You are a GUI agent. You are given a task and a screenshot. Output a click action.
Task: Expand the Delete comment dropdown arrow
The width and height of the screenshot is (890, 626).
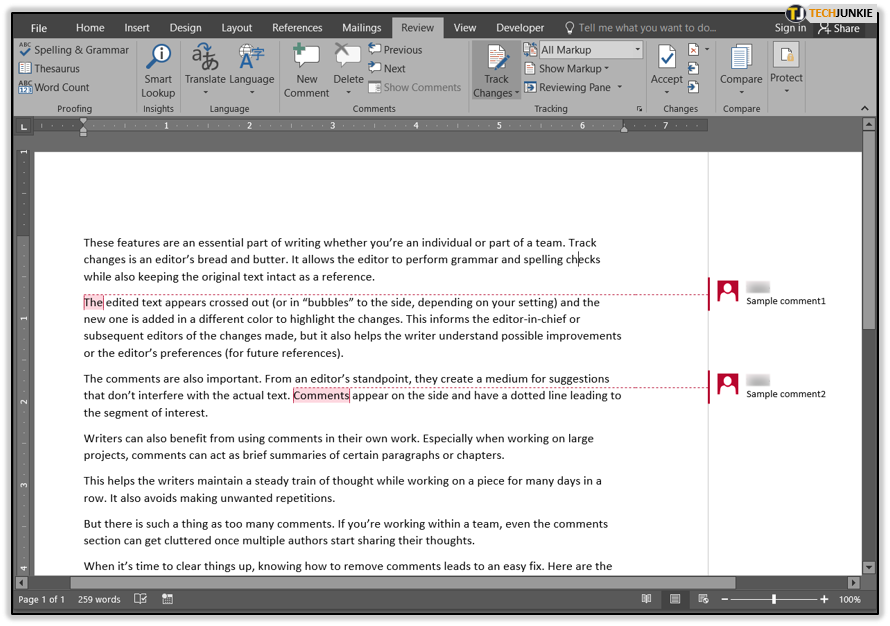[x=348, y=93]
